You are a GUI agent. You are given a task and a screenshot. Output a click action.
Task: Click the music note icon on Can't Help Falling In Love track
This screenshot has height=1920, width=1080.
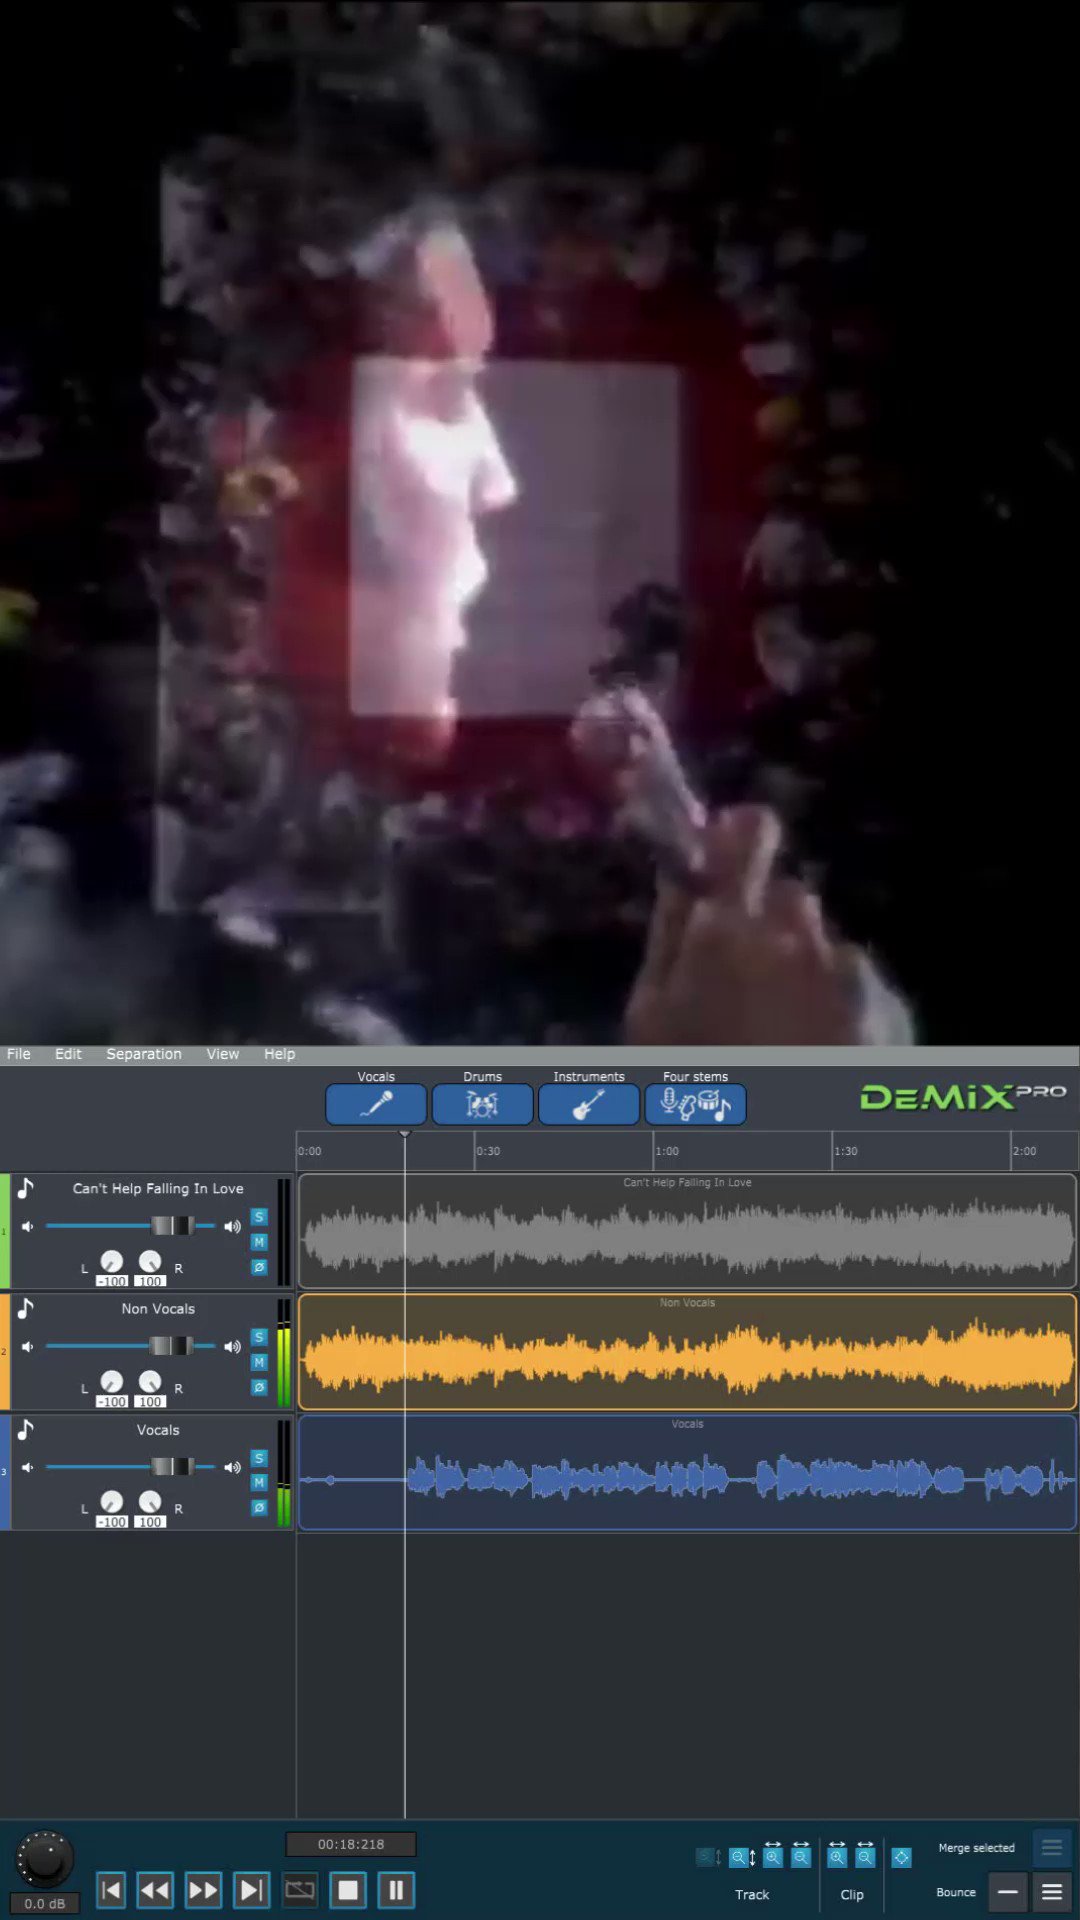click(x=26, y=1188)
